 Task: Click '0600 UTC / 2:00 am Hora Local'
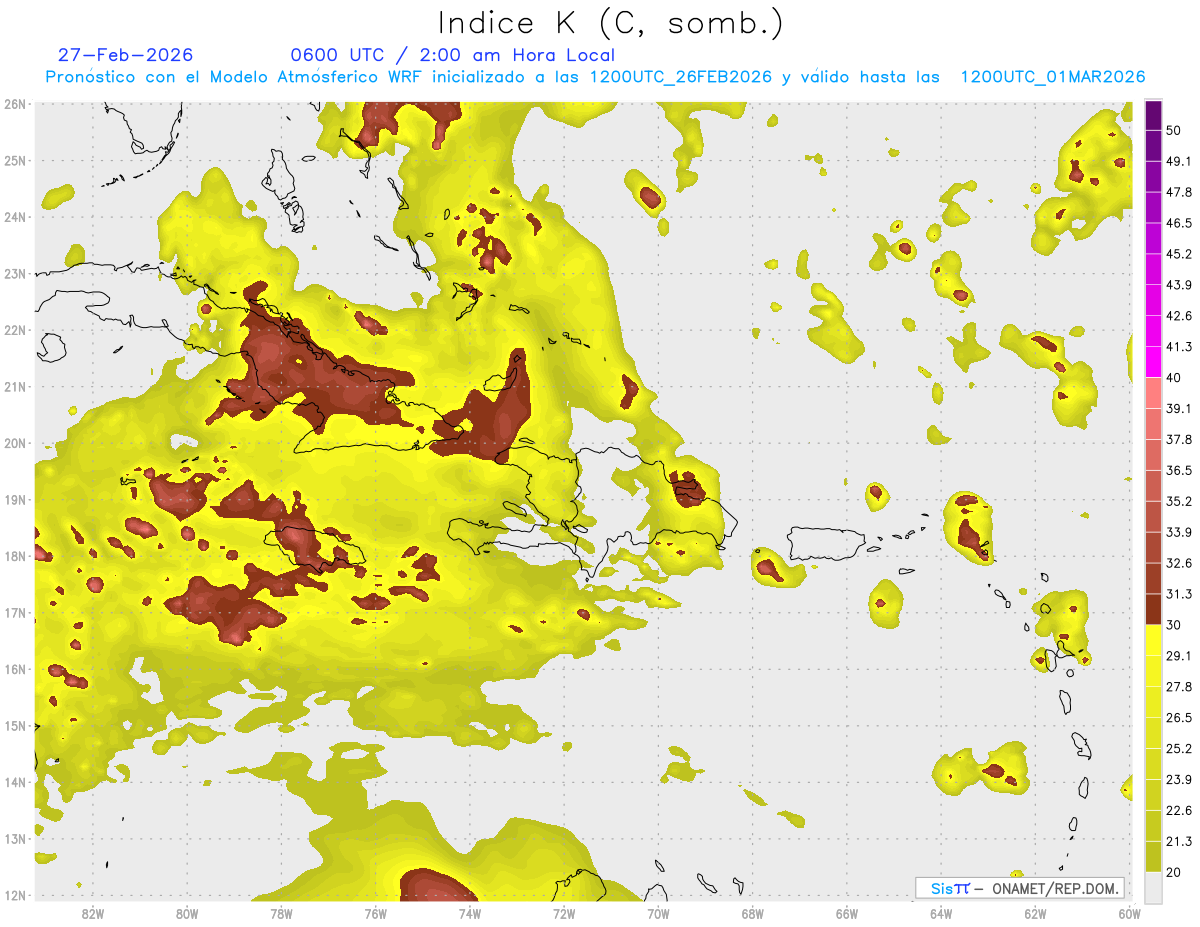click(453, 55)
